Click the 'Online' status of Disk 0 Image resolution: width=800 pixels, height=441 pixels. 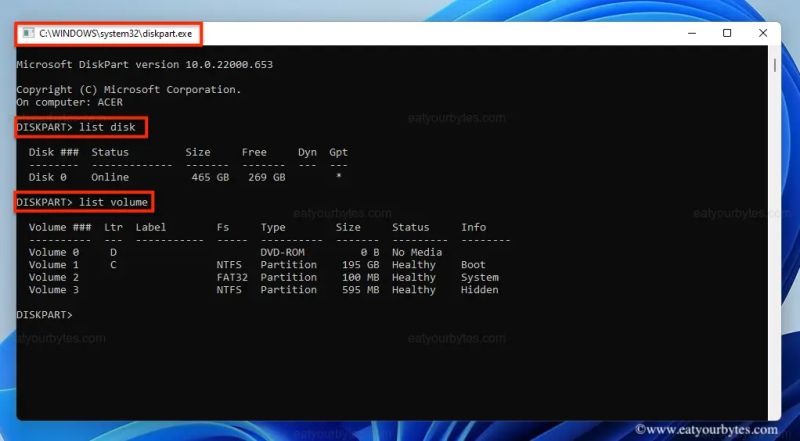pyautogui.click(x=110, y=177)
